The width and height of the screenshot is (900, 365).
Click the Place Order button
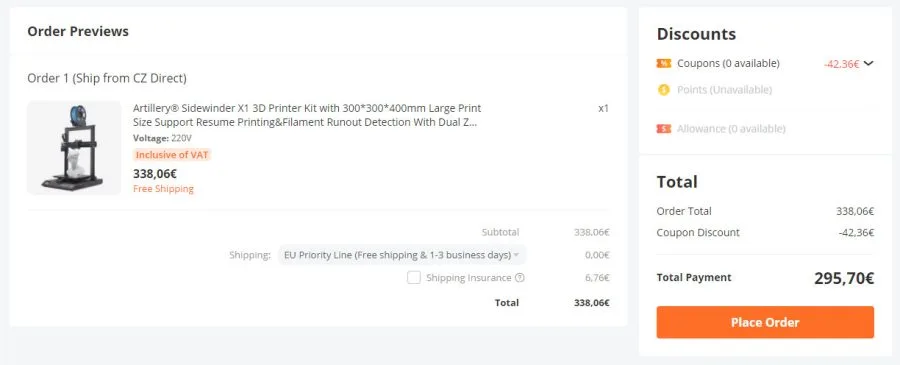[765, 322]
